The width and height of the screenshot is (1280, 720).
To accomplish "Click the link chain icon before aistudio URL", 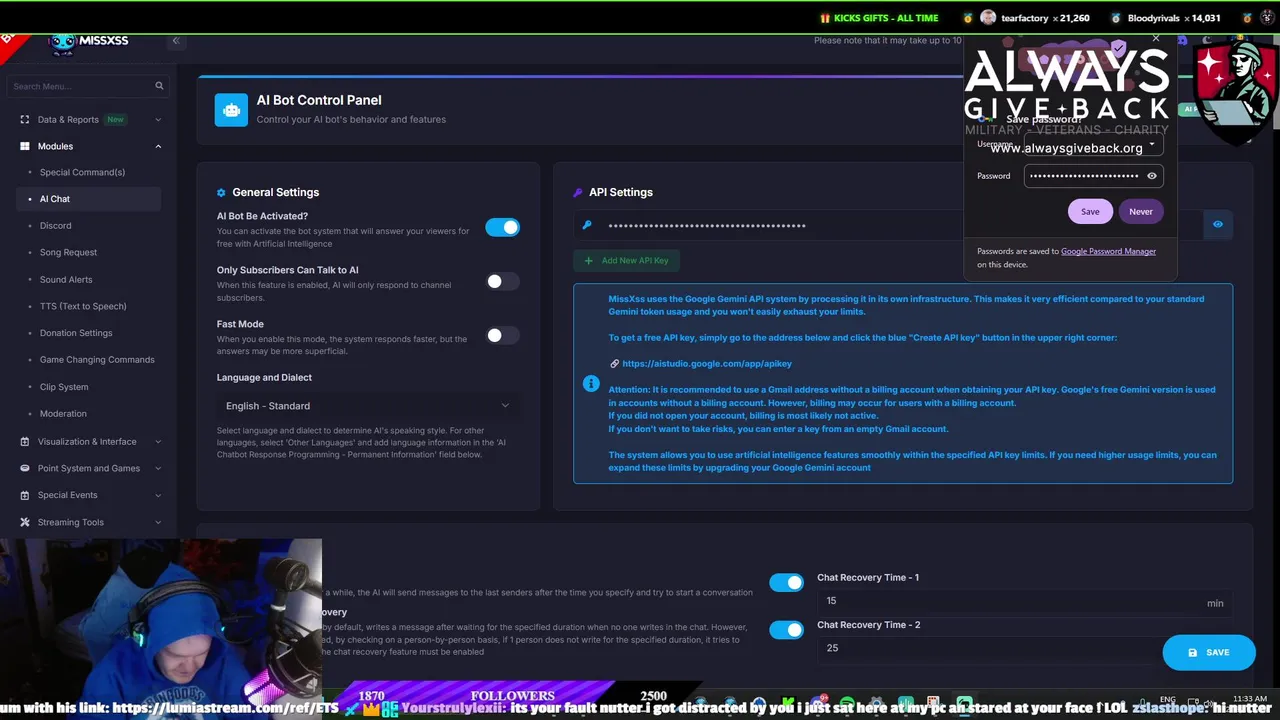I will pos(614,364).
